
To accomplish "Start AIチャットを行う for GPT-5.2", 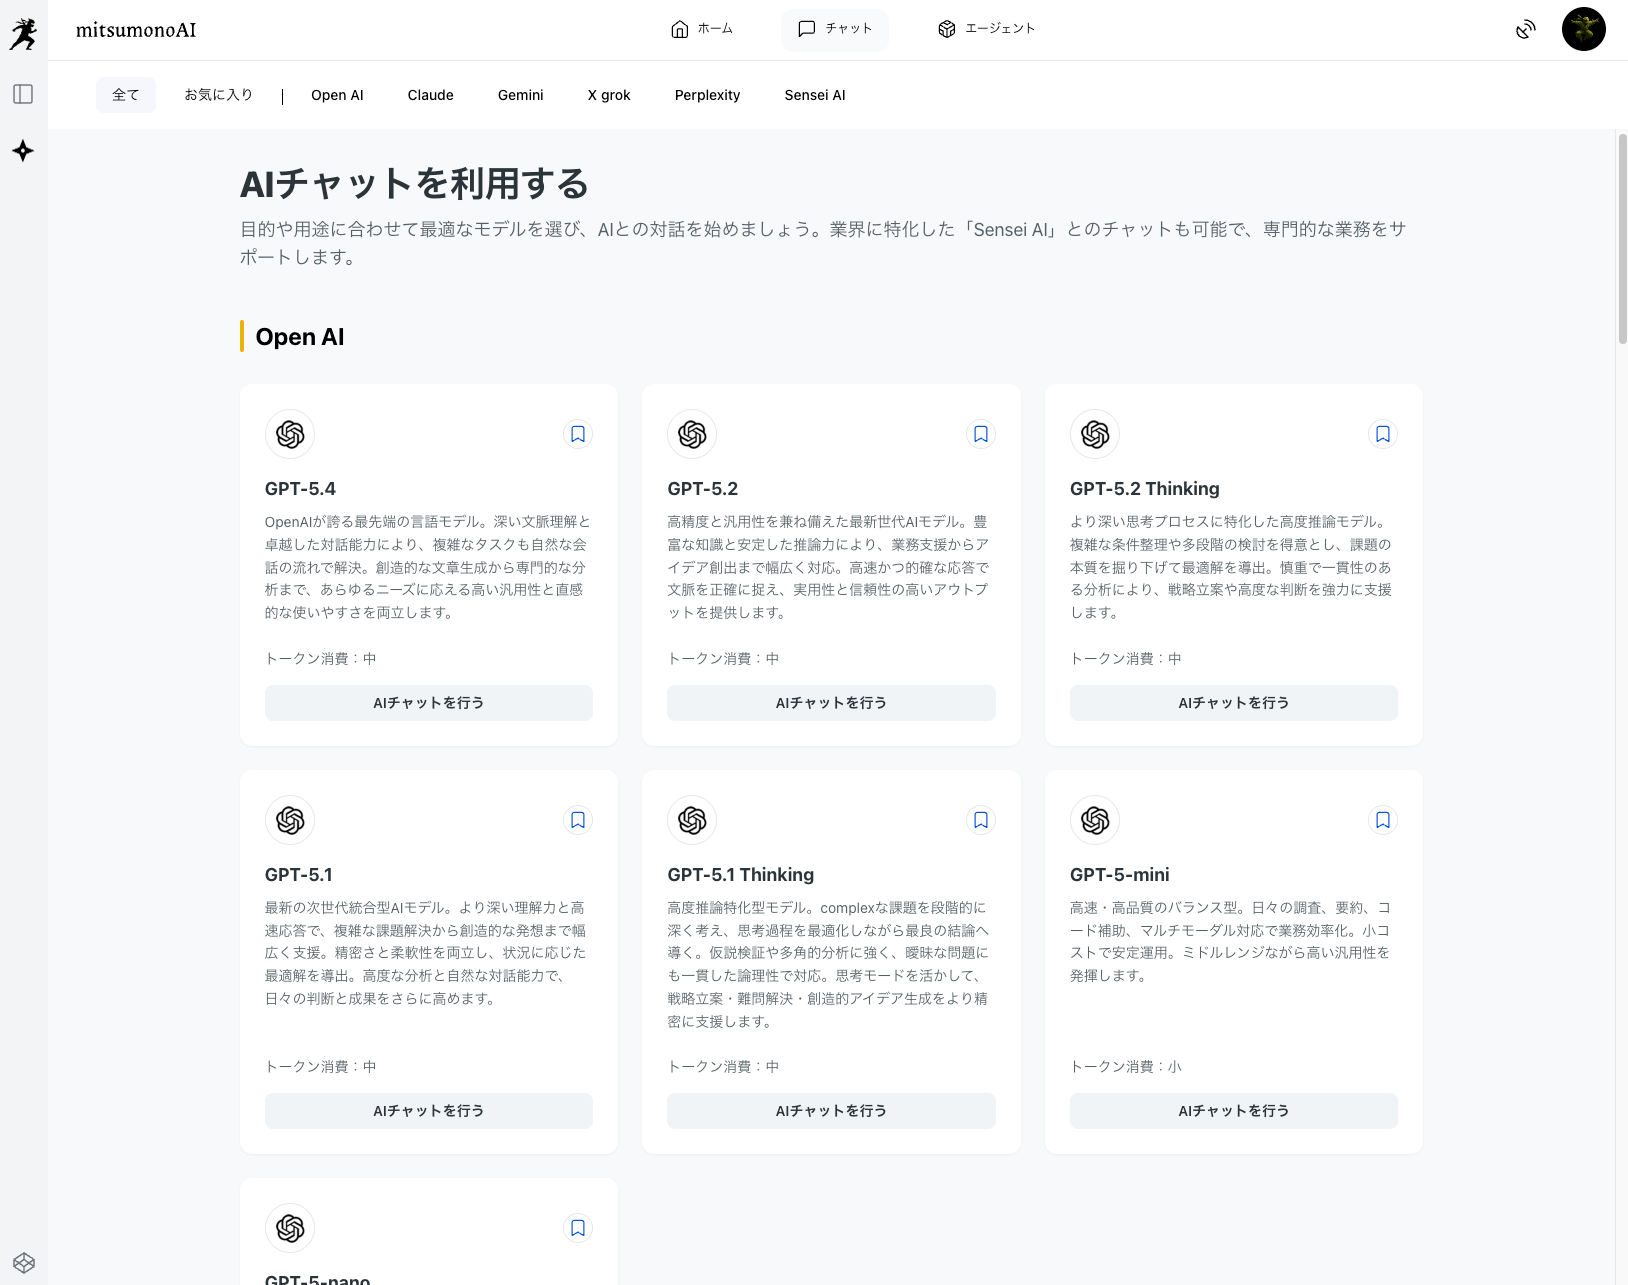I will [x=831, y=703].
